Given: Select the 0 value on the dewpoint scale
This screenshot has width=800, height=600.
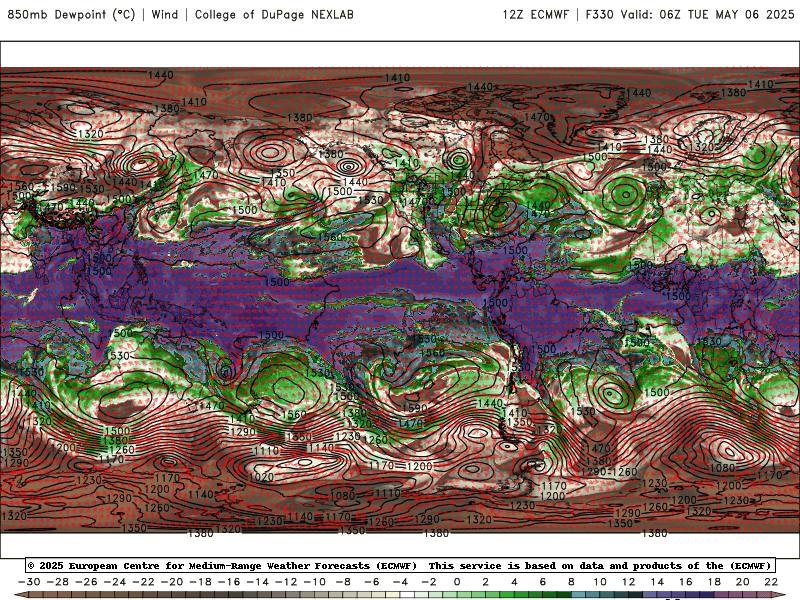Looking at the screenshot, I should [x=457, y=582].
